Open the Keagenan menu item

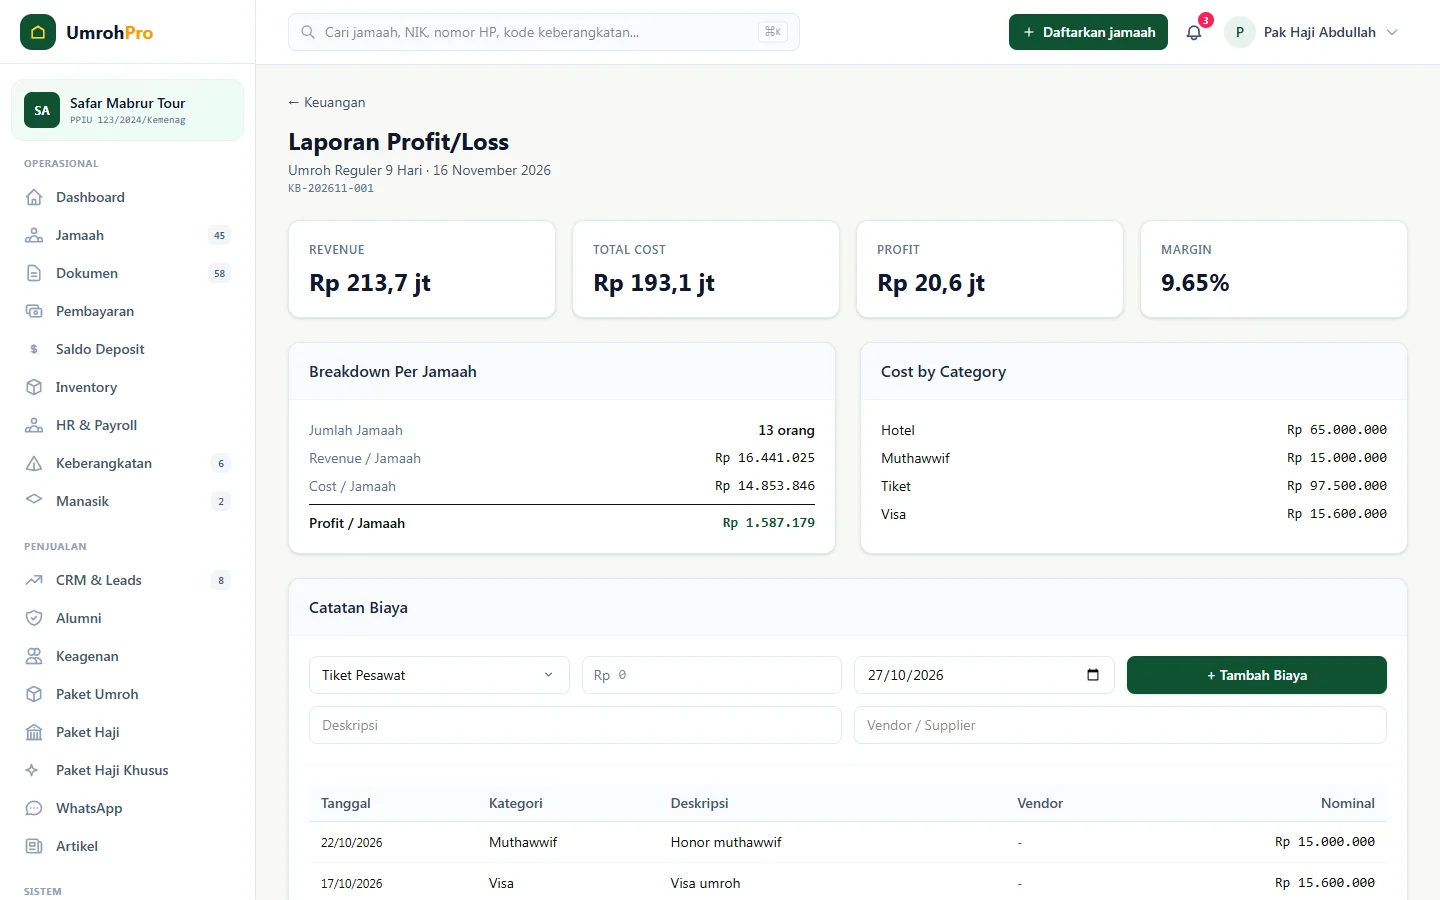(128, 656)
